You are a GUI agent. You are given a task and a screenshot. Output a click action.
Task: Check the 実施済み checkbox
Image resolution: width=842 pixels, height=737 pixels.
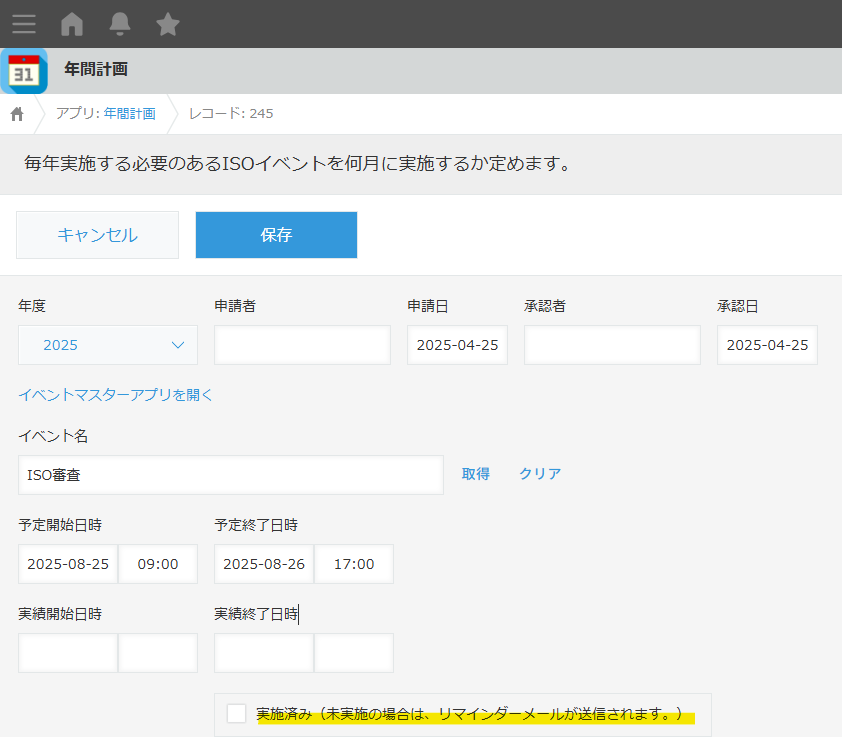[x=236, y=713]
